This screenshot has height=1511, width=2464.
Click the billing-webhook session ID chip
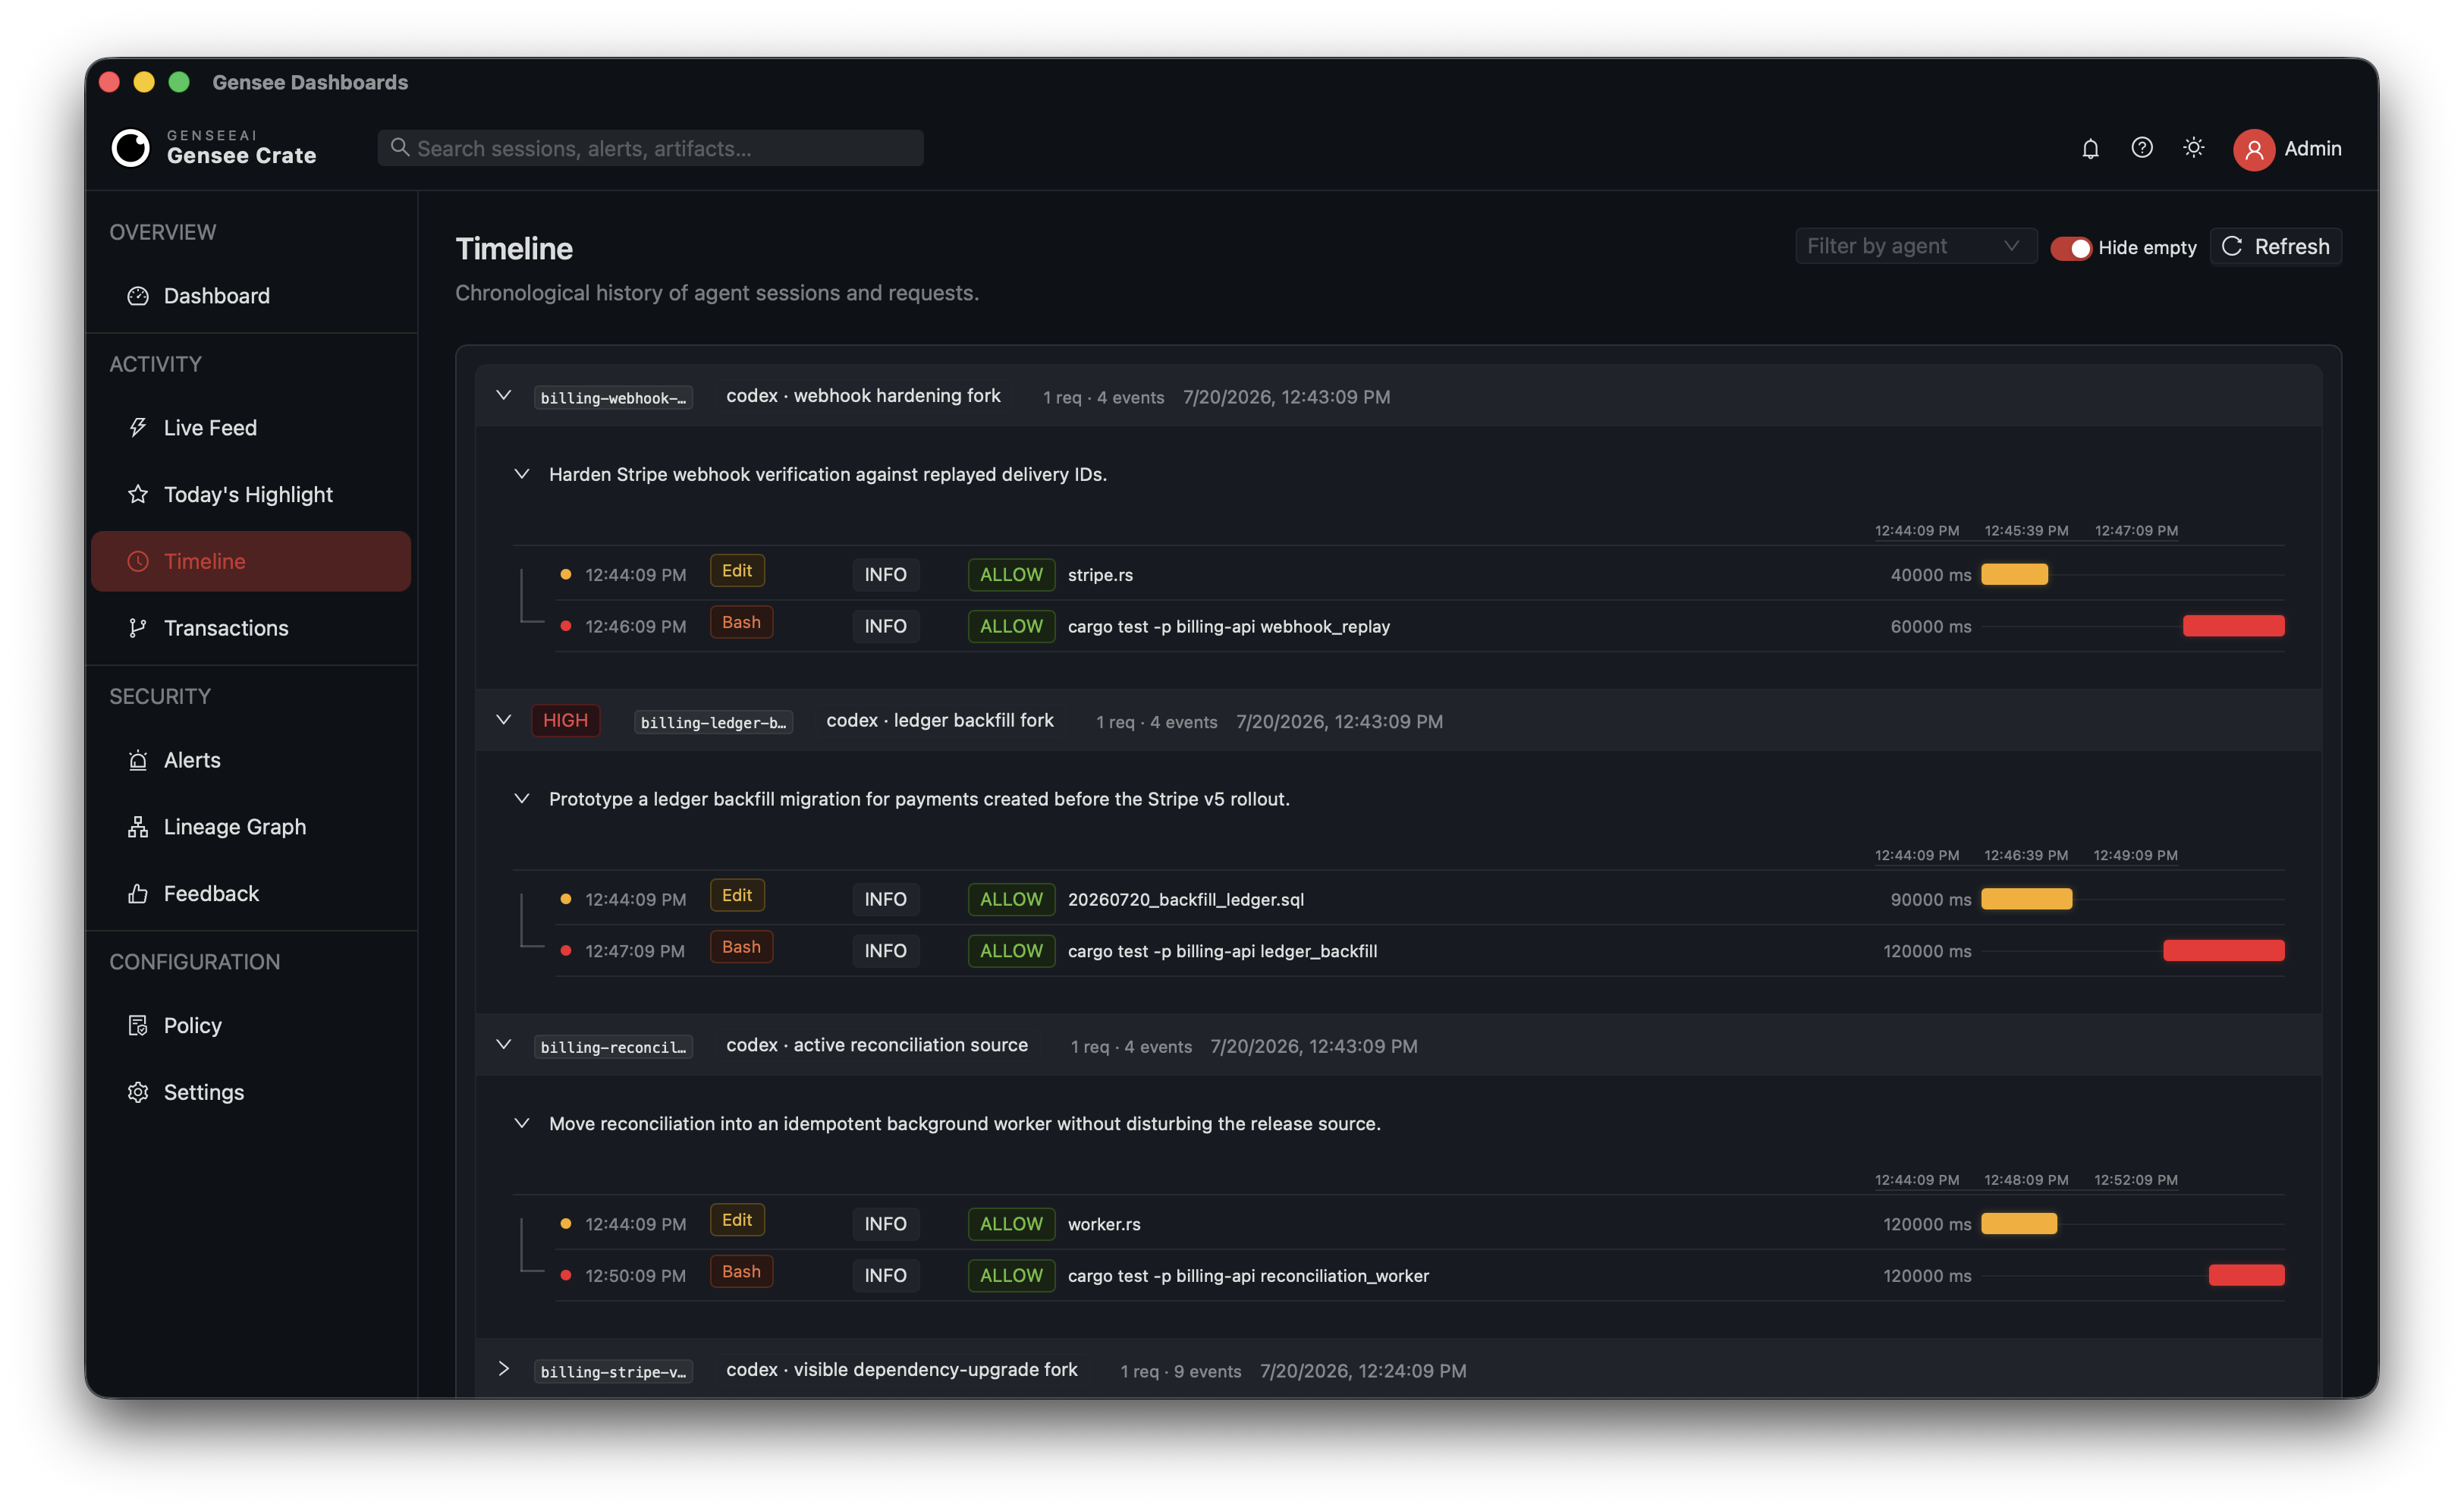point(613,398)
